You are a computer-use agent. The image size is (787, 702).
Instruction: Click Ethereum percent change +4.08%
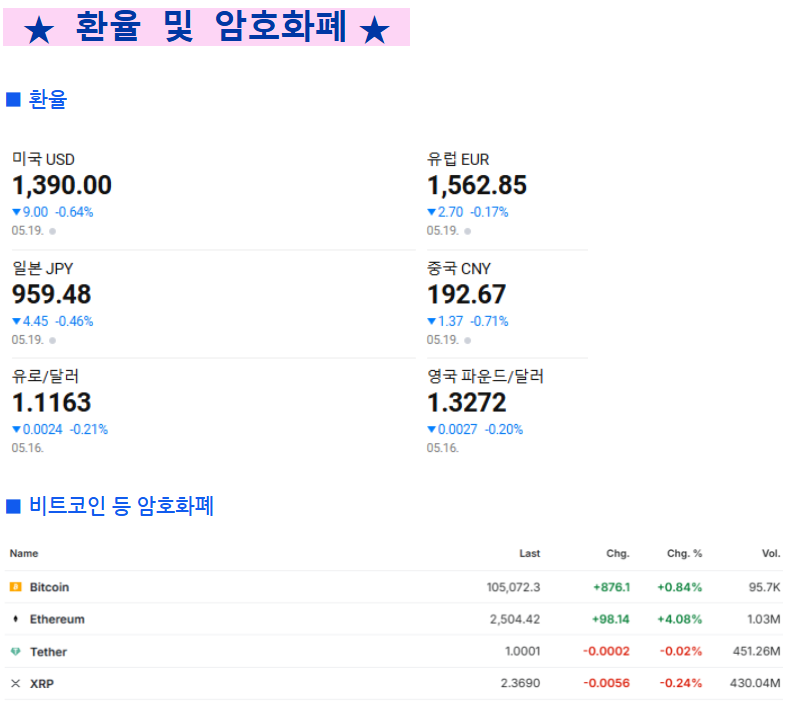pos(680,619)
